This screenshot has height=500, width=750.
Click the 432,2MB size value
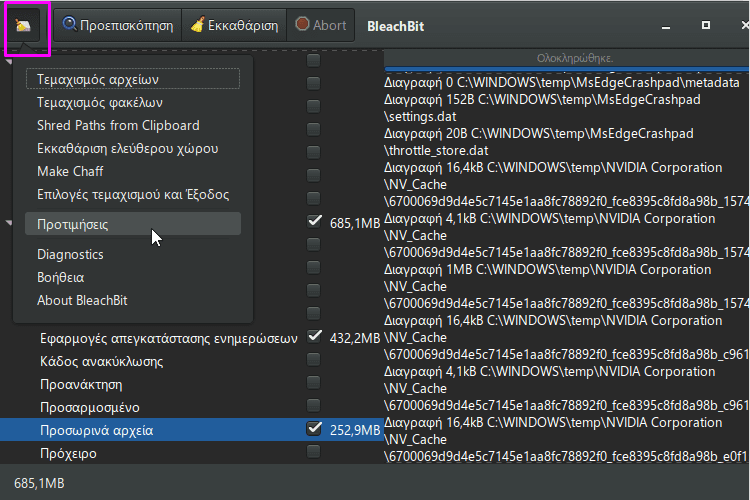(x=354, y=339)
